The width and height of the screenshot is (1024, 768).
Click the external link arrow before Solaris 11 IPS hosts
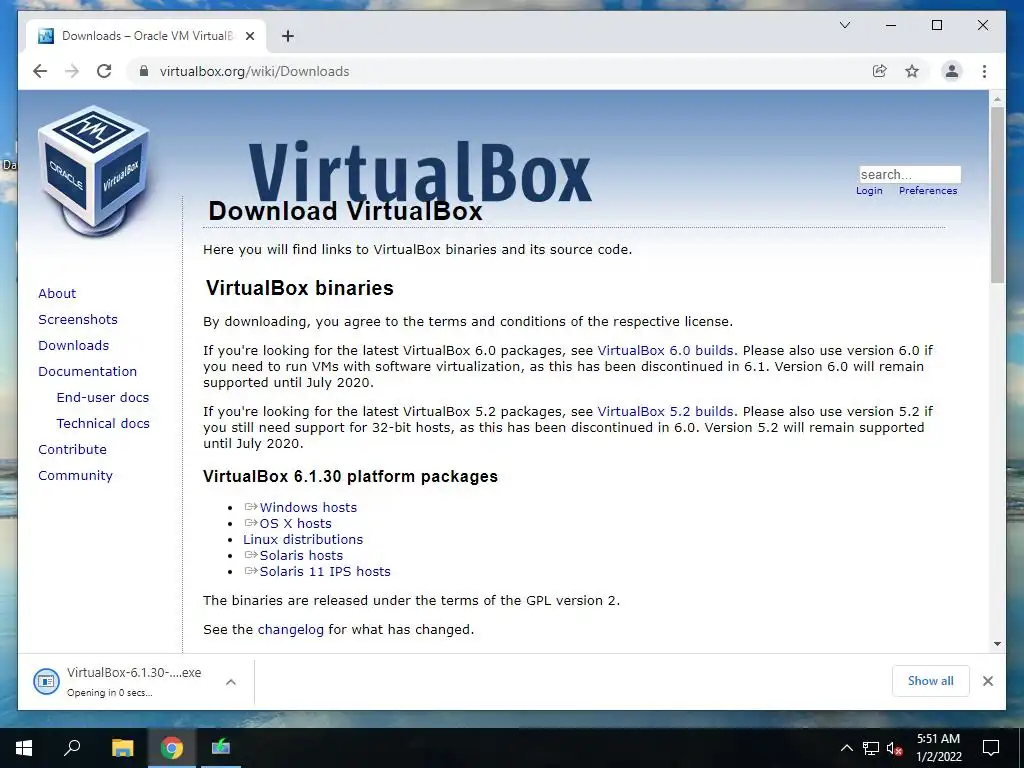[251, 571]
